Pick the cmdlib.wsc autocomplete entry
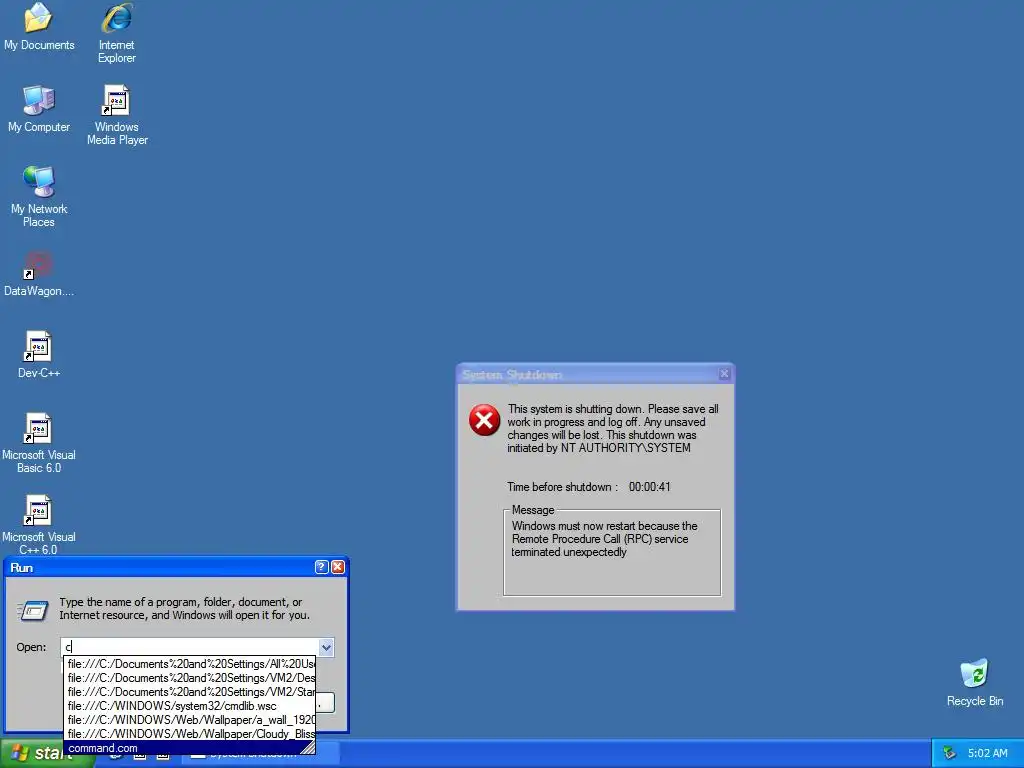The width and height of the screenshot is (1024, 768). pyautogui.click(x=190, y=706)
